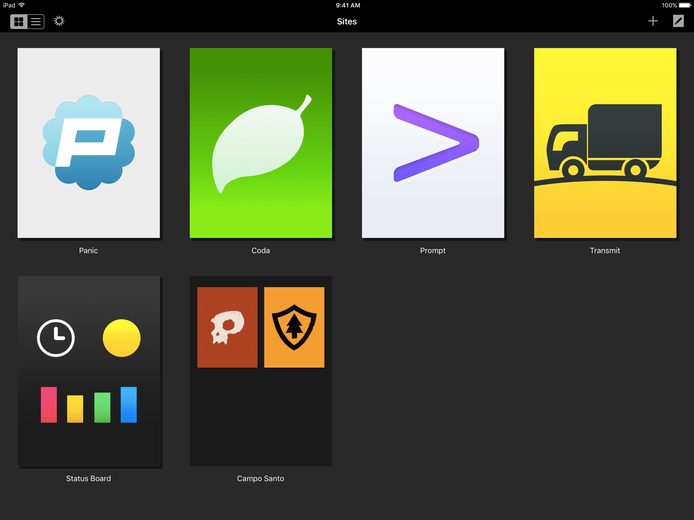Click the Prompt label

(433, 250)
